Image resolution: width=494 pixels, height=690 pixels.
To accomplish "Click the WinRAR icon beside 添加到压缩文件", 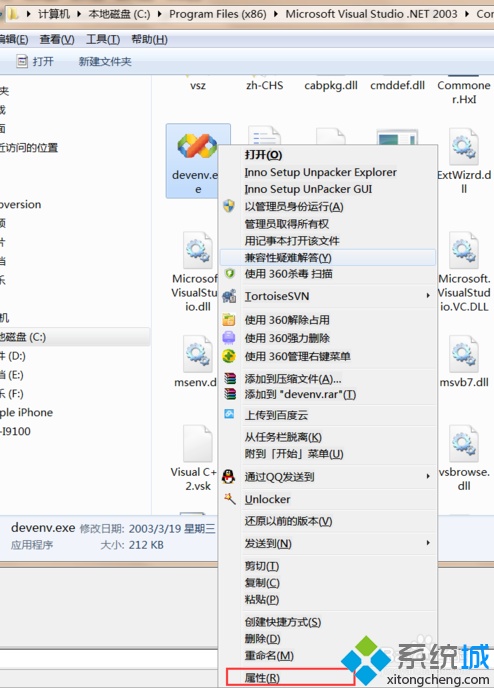I will 230,378.
